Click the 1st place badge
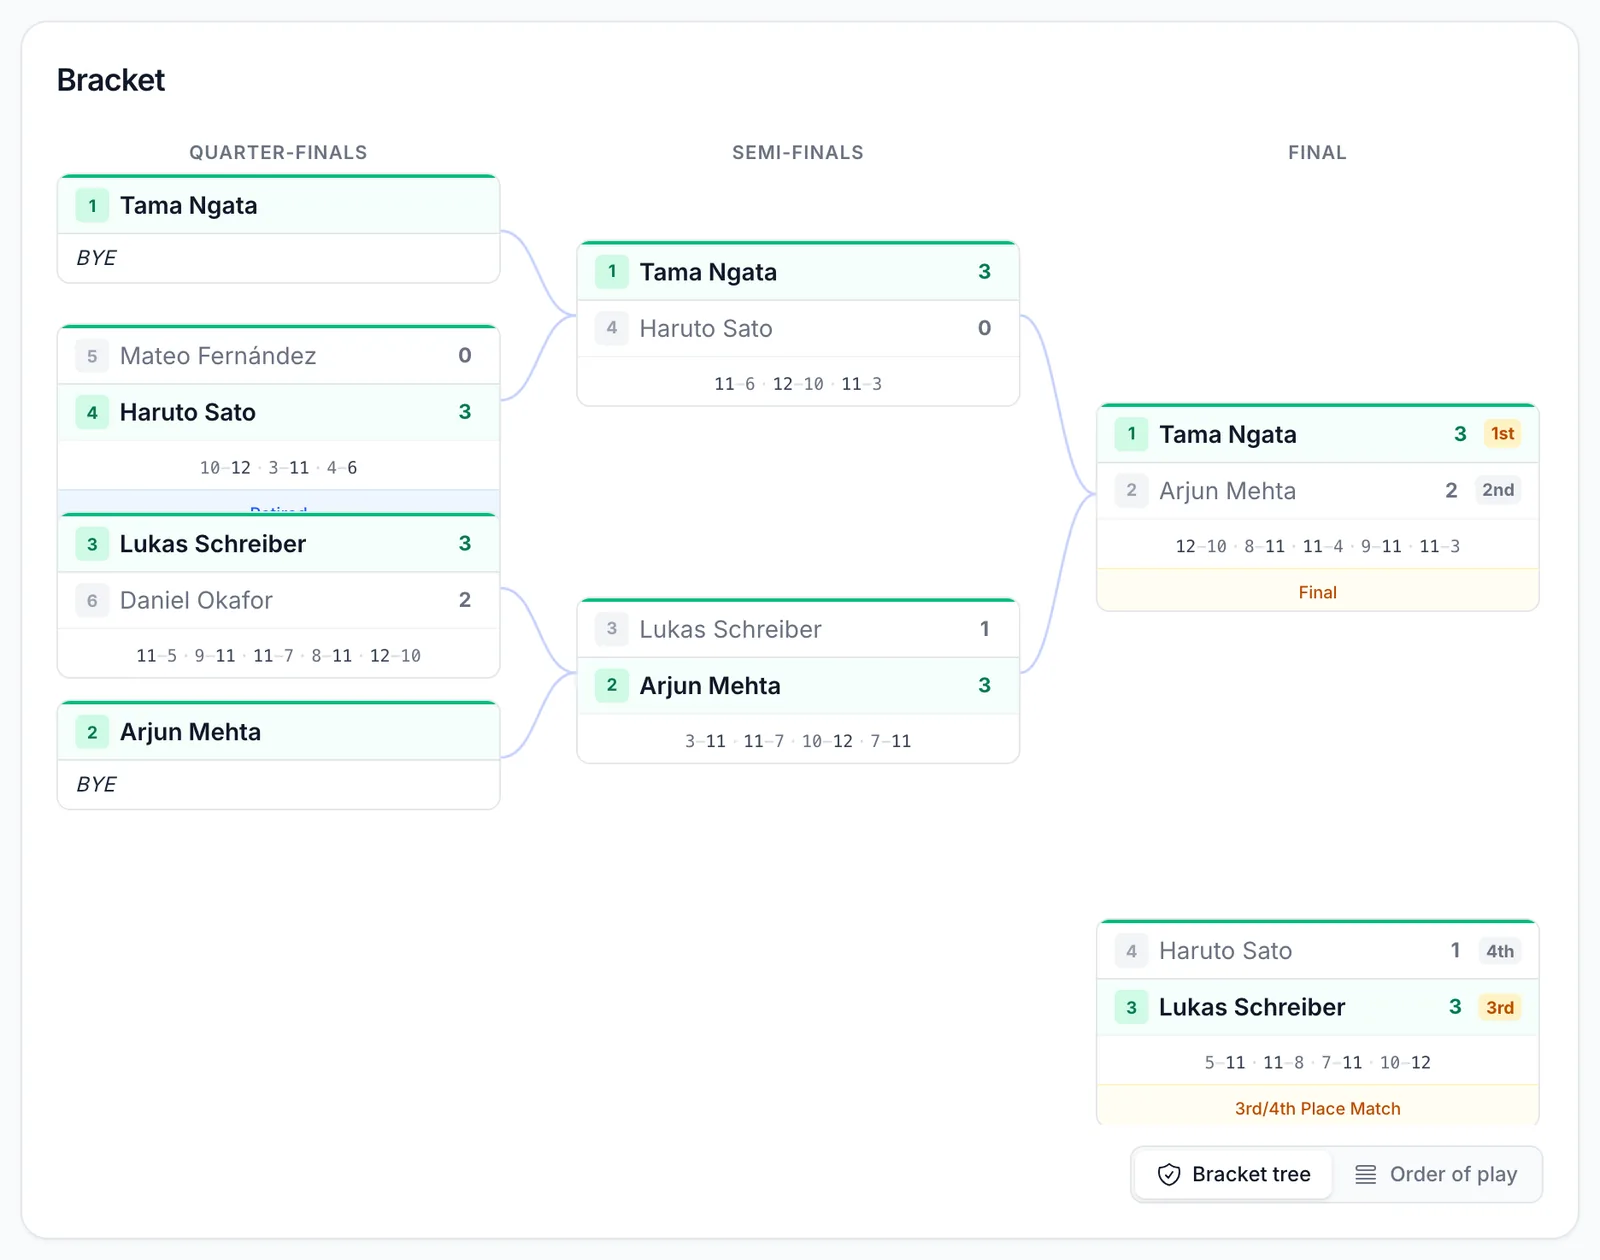Viewport: 1600px width, 1260px height. (1502, 434)
